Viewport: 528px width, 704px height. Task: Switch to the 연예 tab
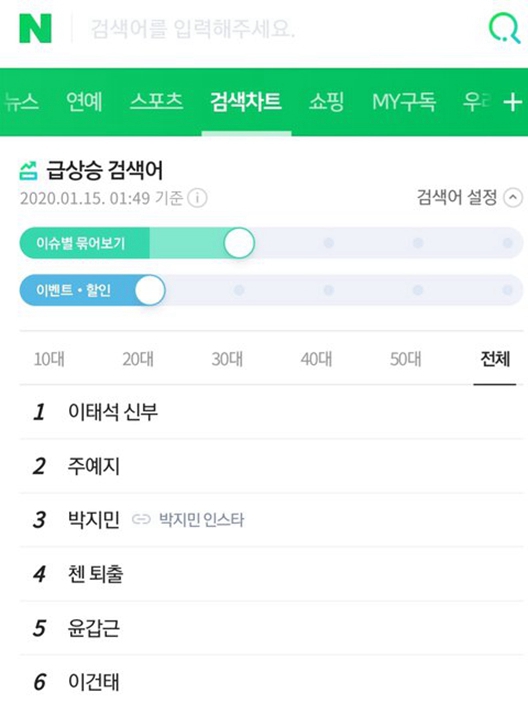point(84,102)
